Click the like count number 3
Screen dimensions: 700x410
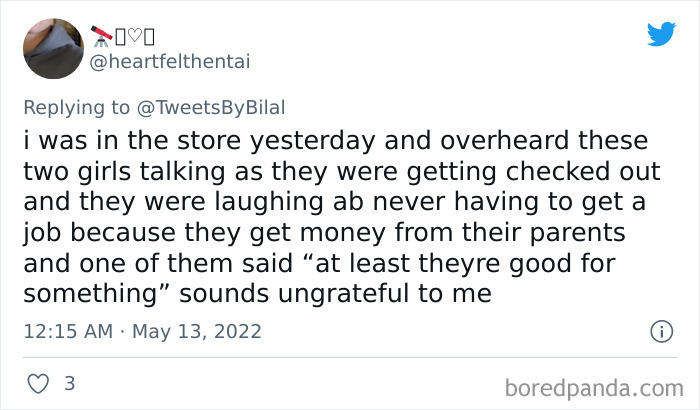[70, 383]
